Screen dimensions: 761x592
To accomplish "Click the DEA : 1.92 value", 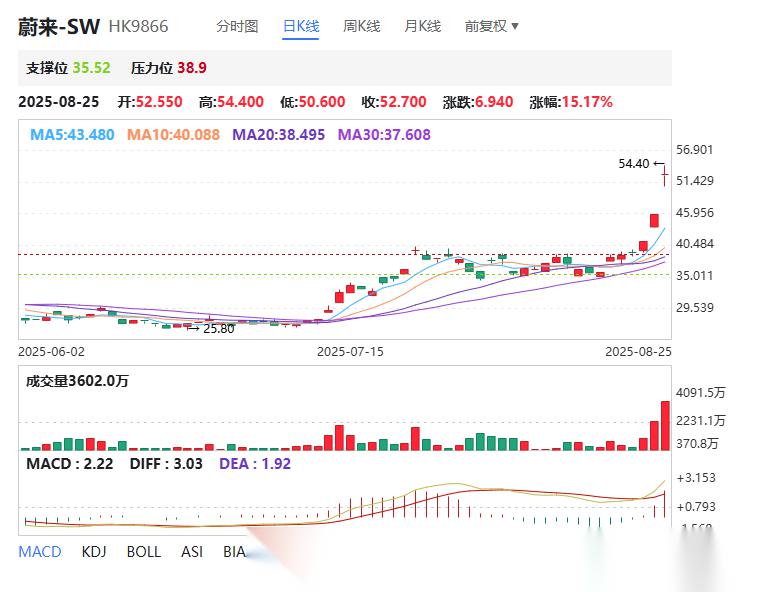I will click(x=255, y=464).
